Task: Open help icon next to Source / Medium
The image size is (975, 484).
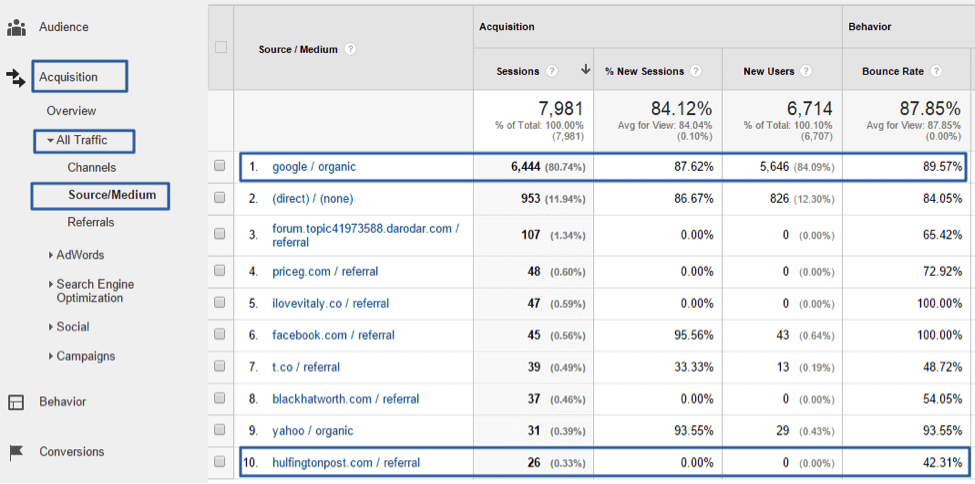Action: 350,49
